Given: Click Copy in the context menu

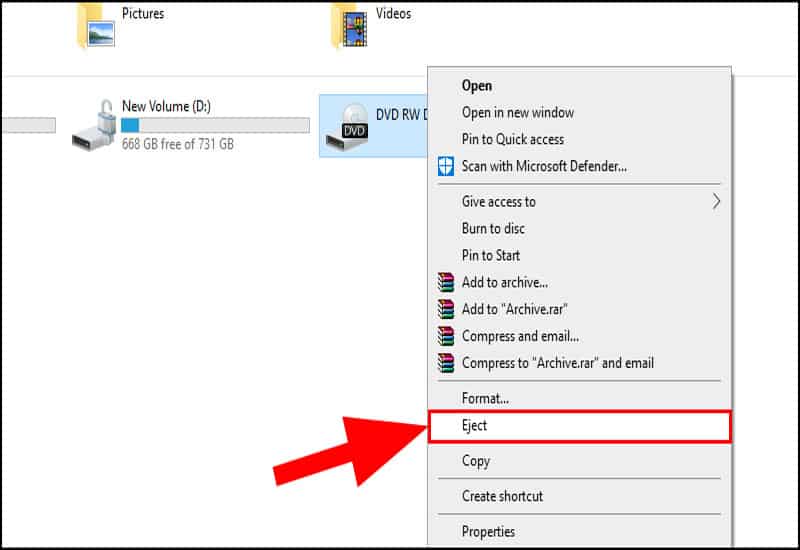Looking at the screenshot, I should [x=476, y=461].
